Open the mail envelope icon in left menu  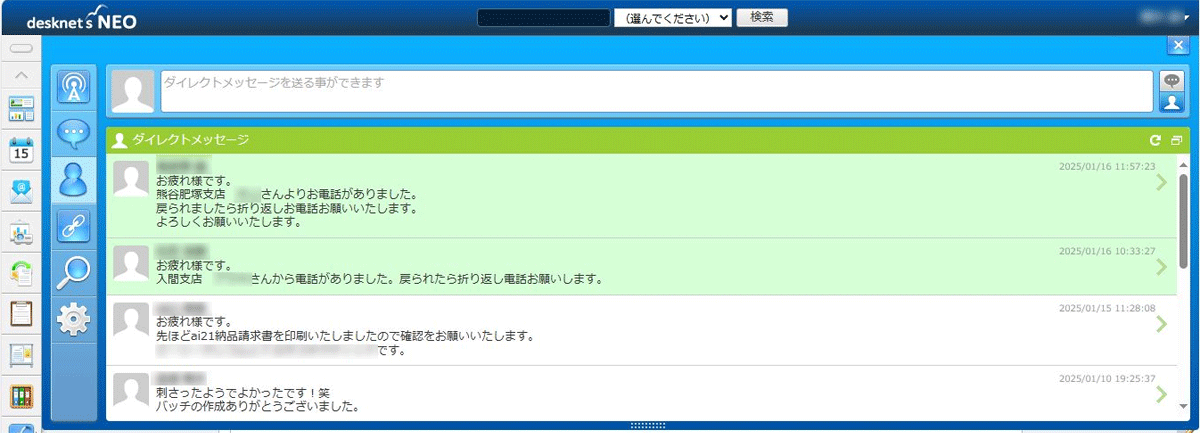pos(21,193)
